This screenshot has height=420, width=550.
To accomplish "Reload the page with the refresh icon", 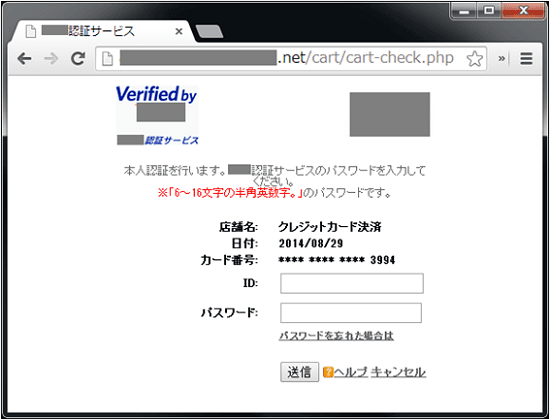I will click(x=78, y=59).
